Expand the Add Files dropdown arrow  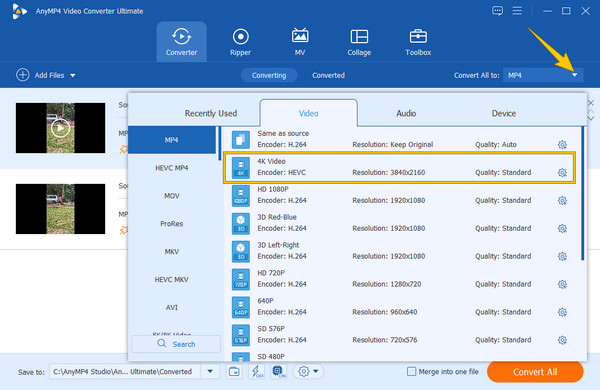tap(73, 75)
